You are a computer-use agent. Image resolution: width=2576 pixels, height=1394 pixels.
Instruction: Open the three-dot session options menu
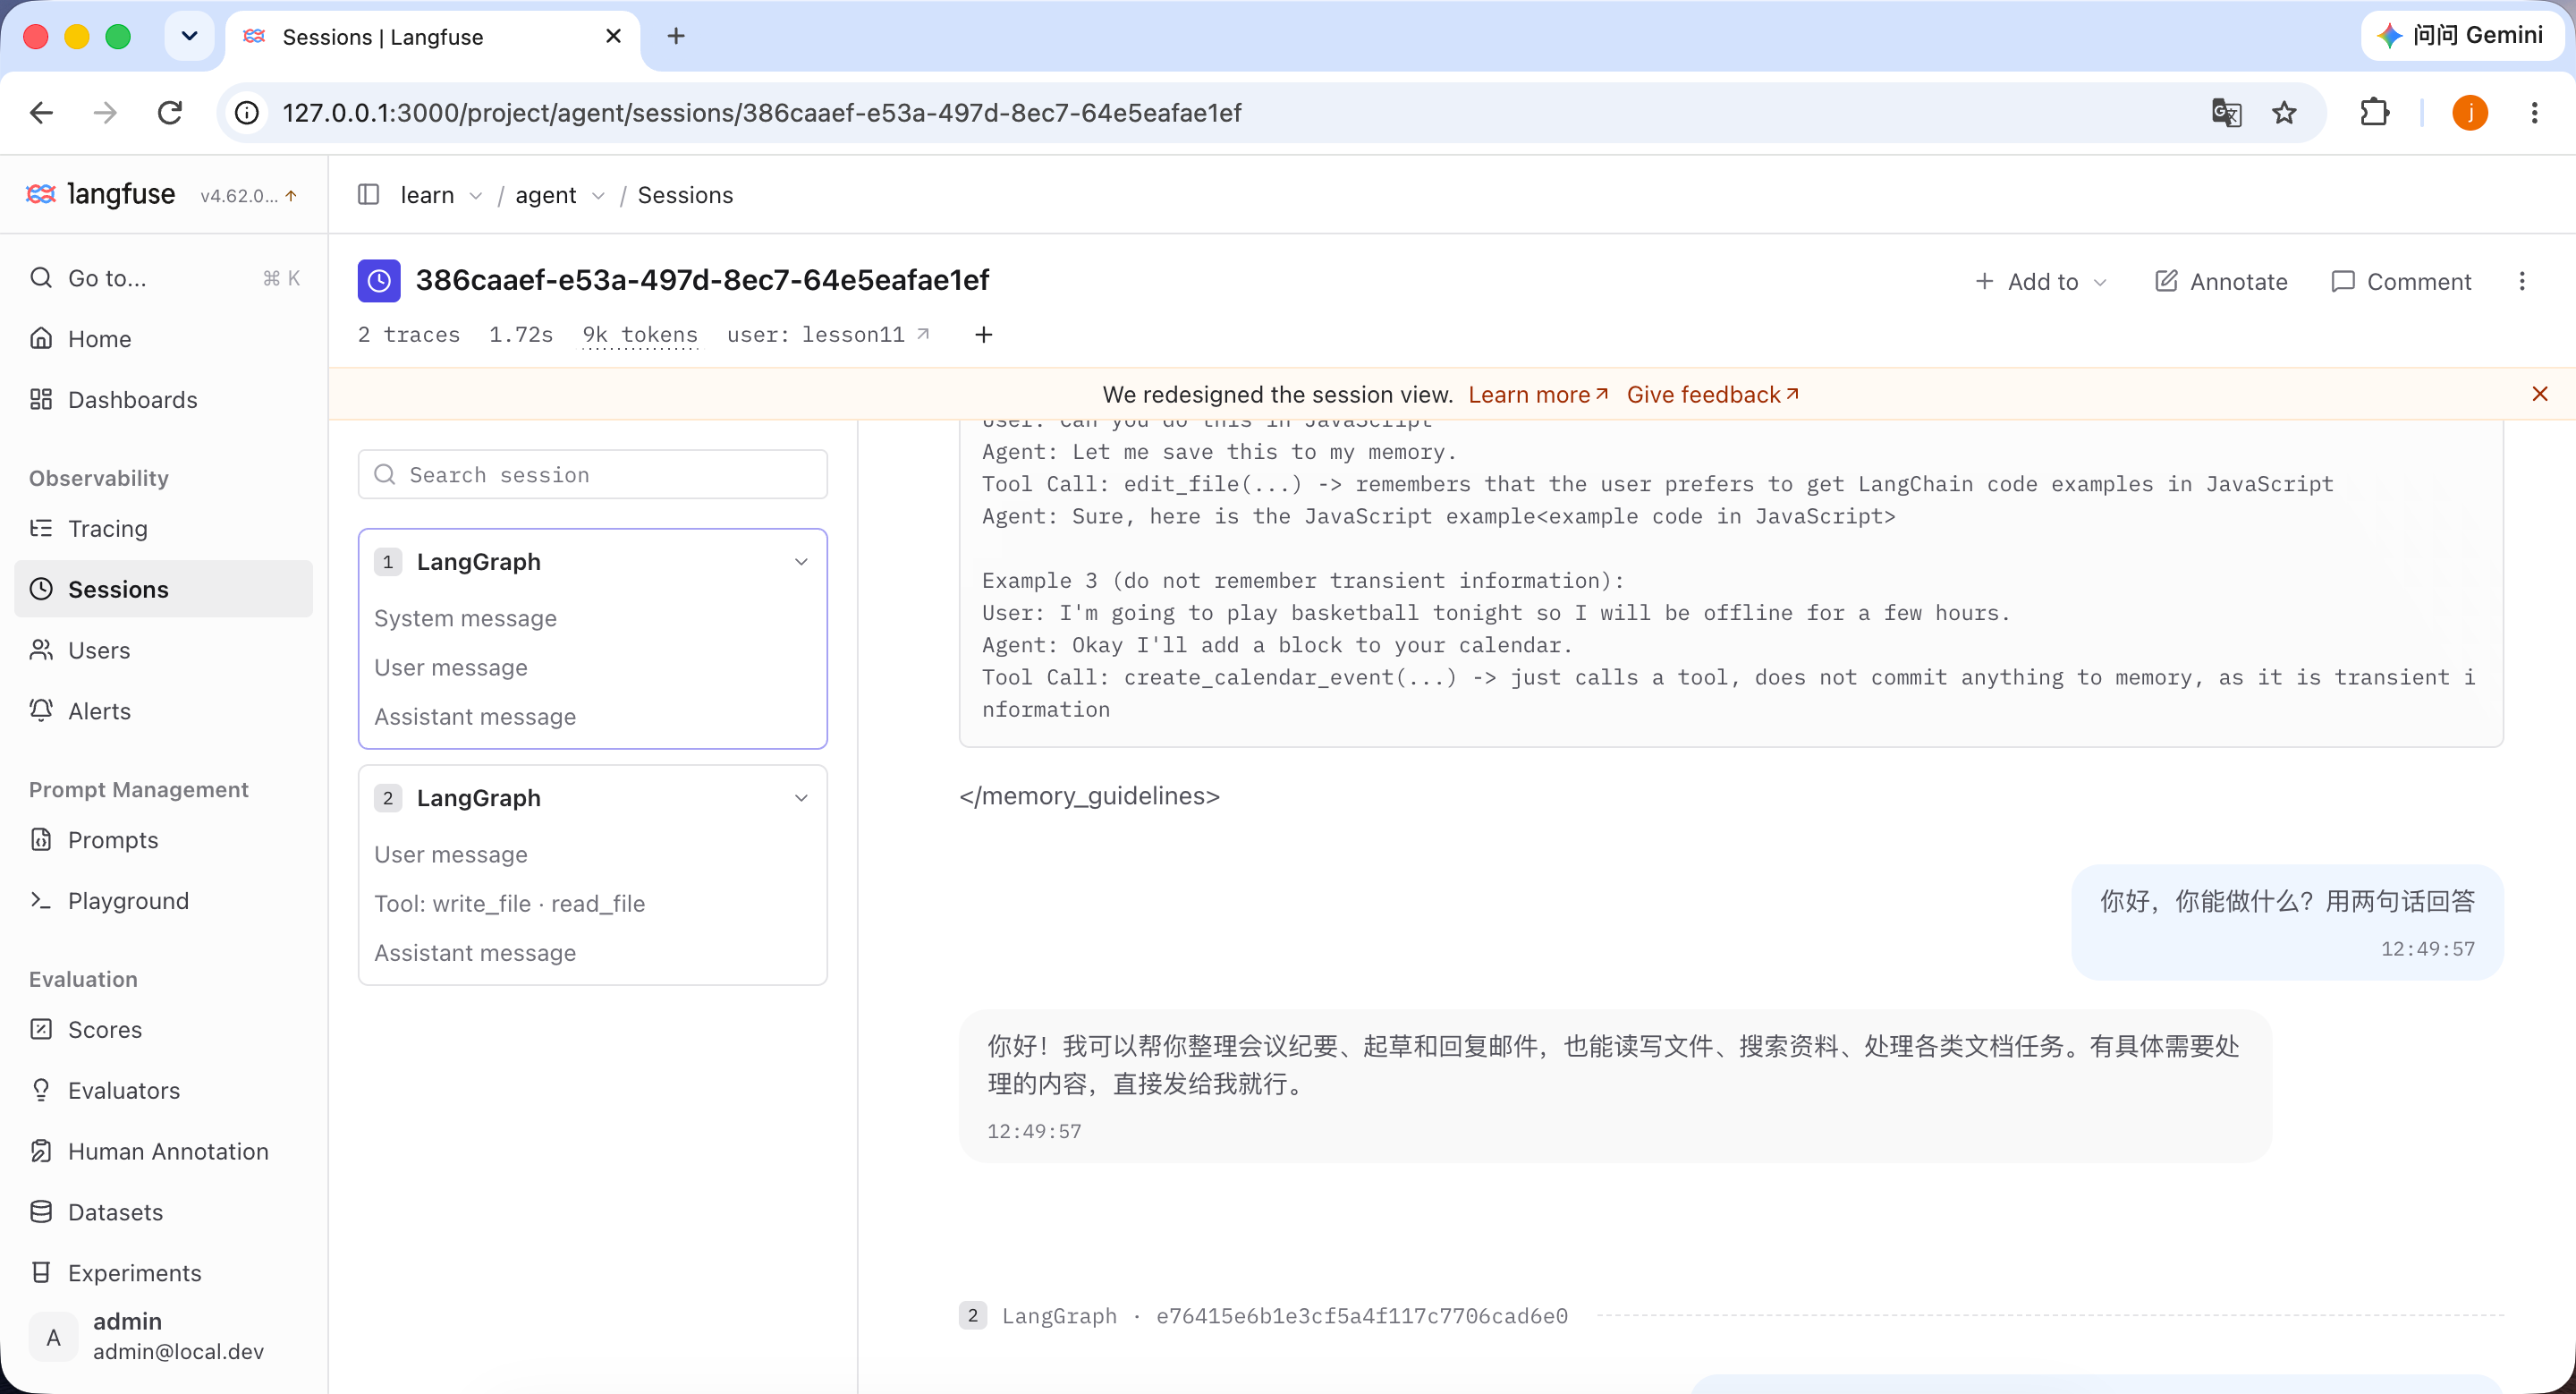pyautogui.click(x=2521, y=281)
